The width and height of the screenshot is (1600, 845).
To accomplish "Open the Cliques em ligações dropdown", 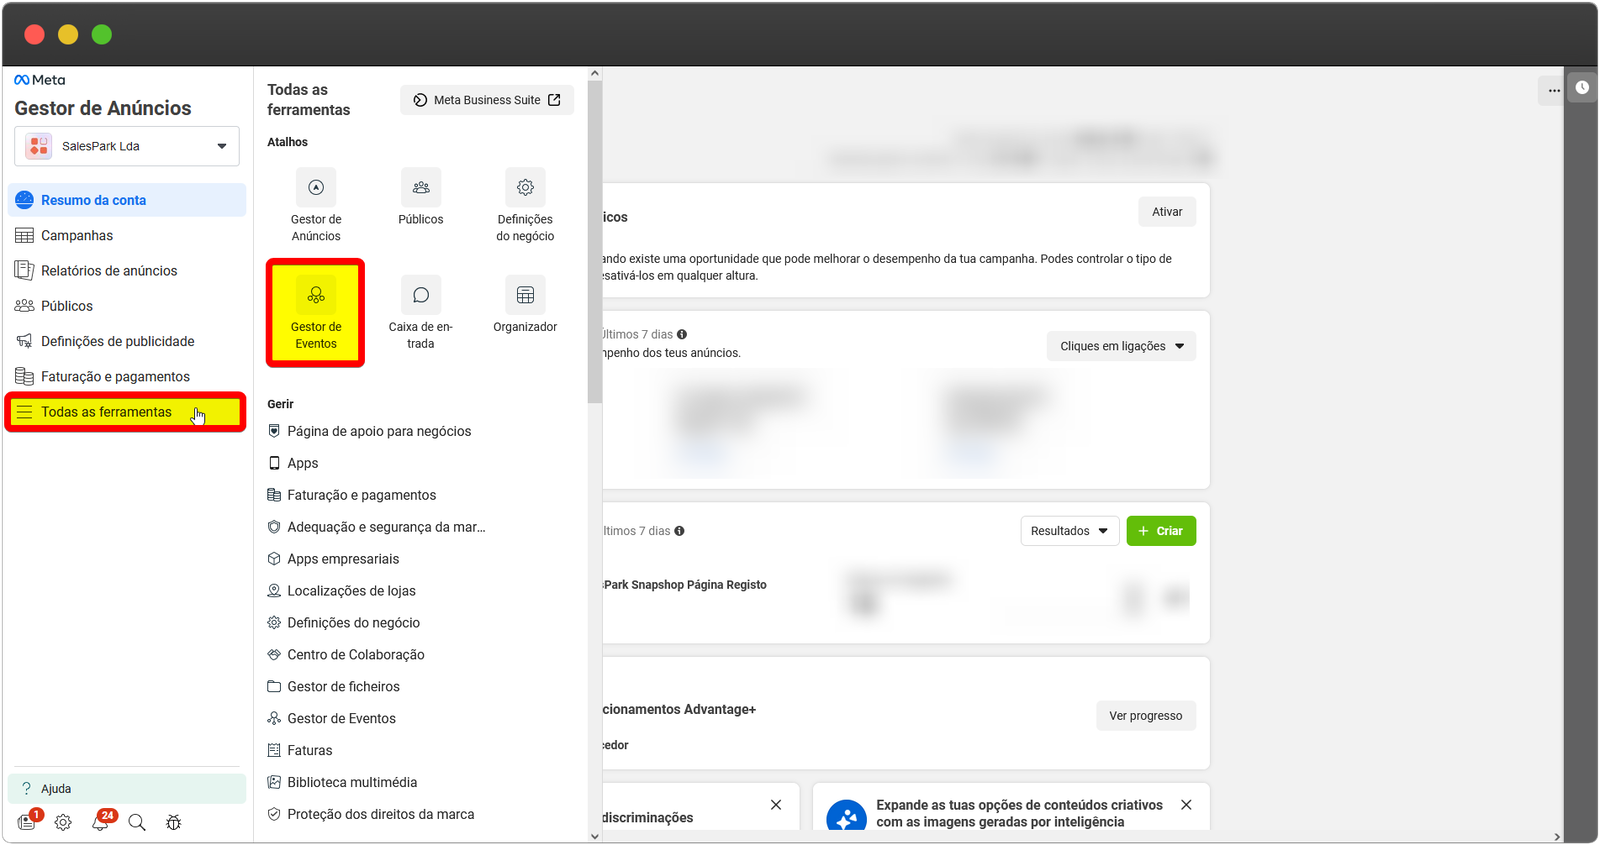I will pyautogui.click(x=1121, y=346).
